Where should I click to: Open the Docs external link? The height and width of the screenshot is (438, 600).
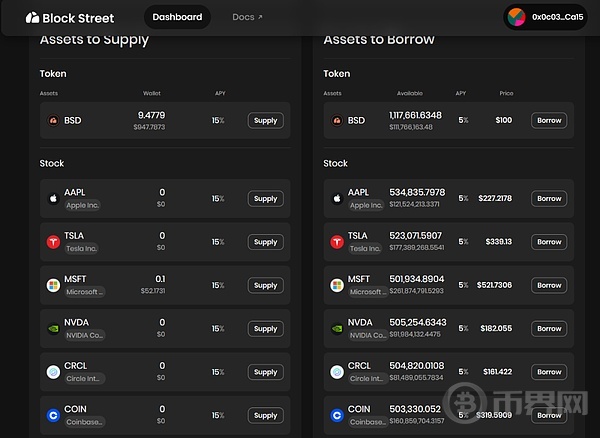click(247, 17)
